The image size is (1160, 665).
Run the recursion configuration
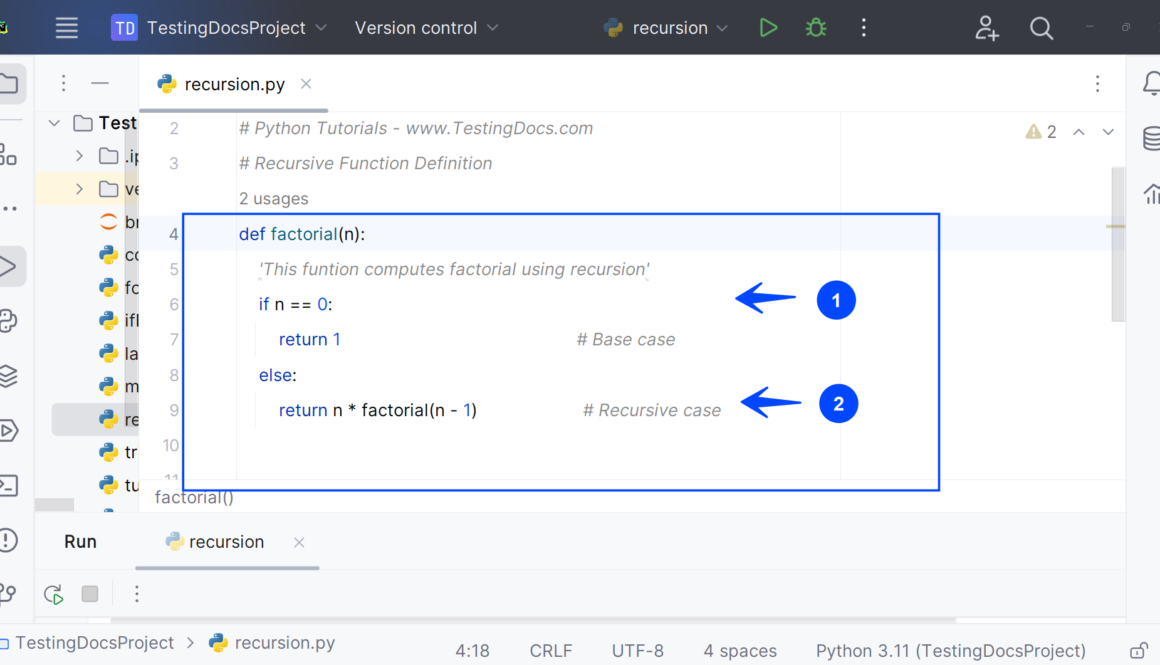point(768,28)
